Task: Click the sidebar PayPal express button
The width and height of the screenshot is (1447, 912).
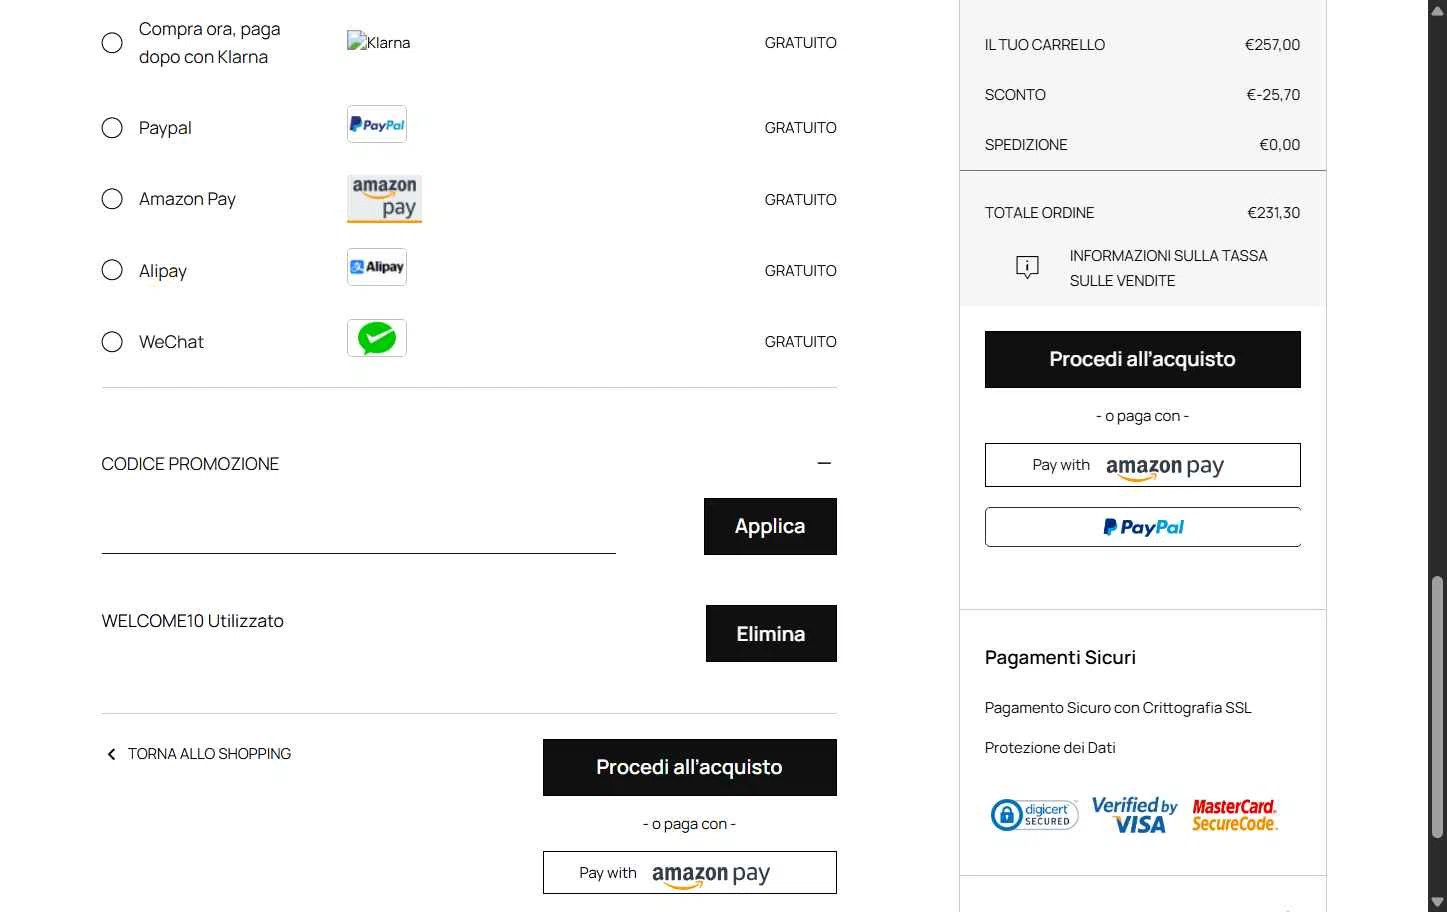Action: point(1142,527)
